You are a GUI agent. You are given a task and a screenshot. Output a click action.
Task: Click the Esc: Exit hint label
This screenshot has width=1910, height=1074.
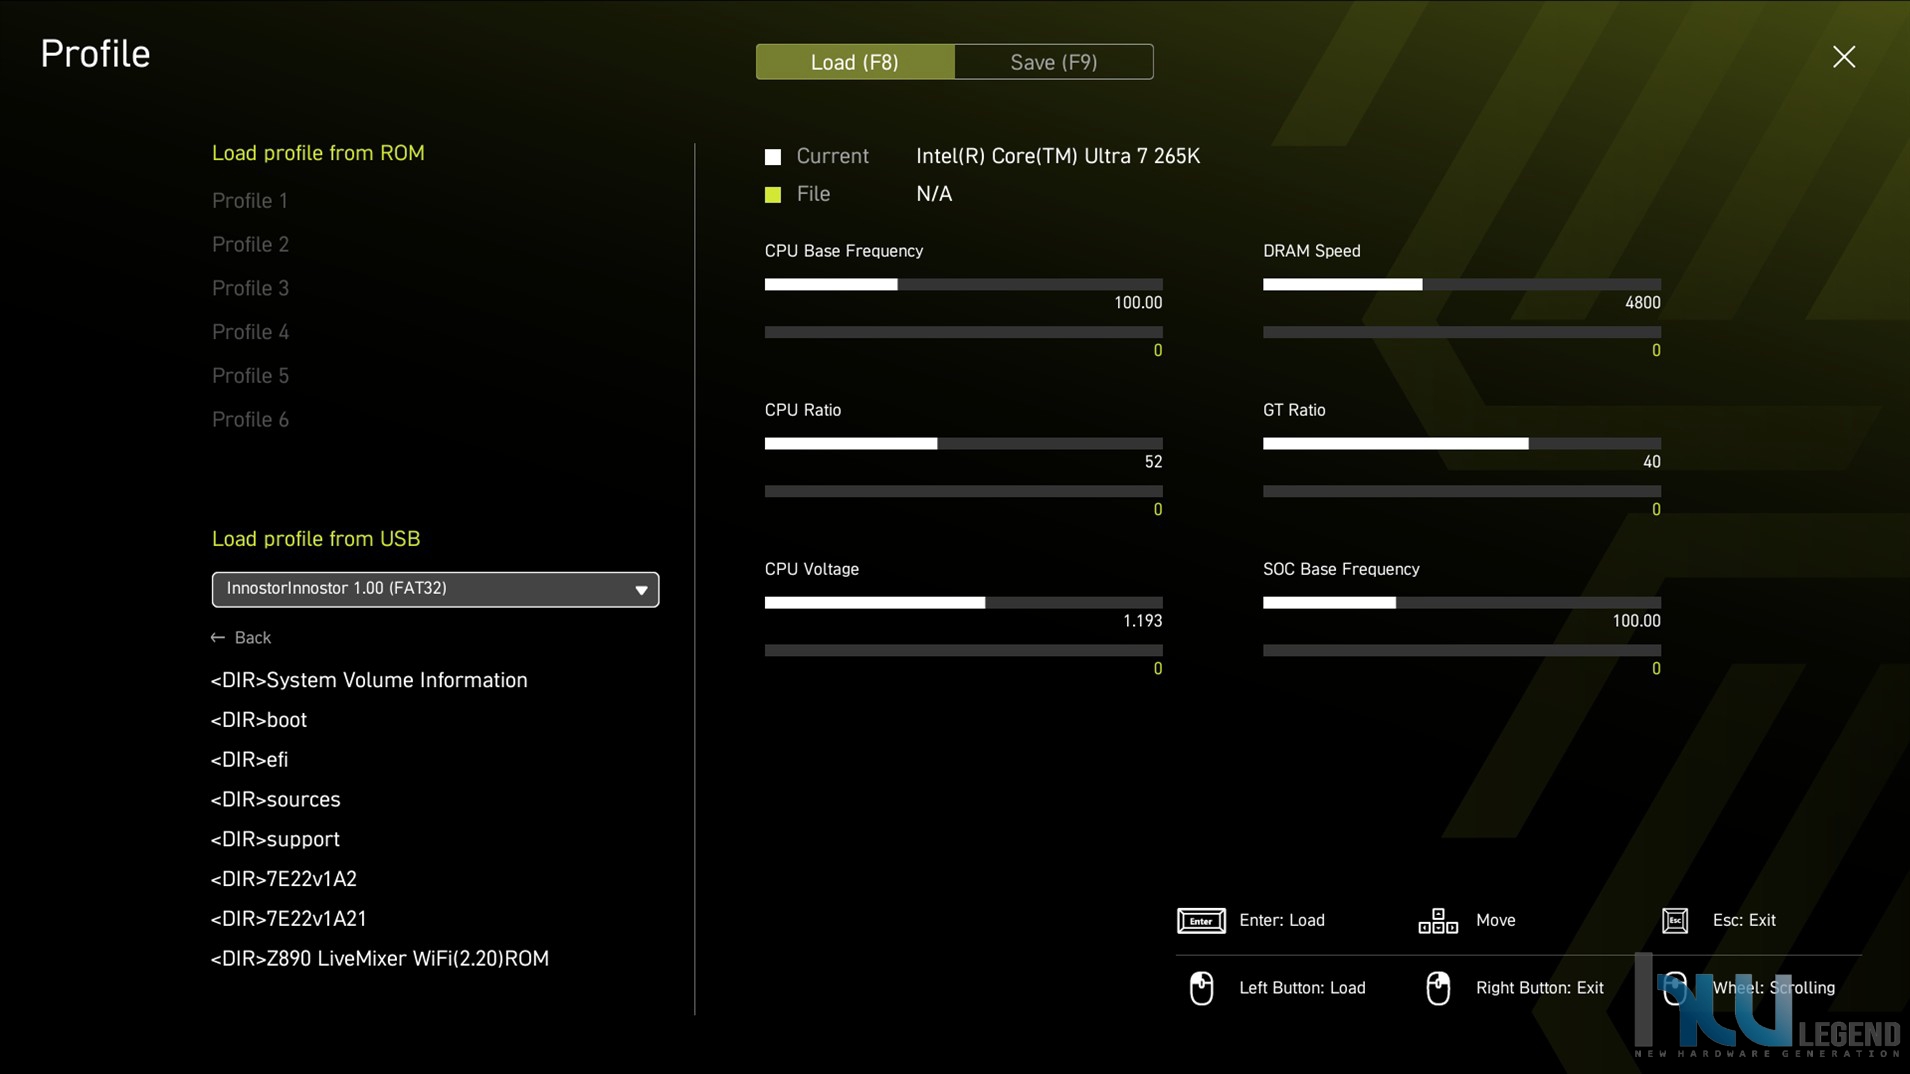(x=1744, y=920)
